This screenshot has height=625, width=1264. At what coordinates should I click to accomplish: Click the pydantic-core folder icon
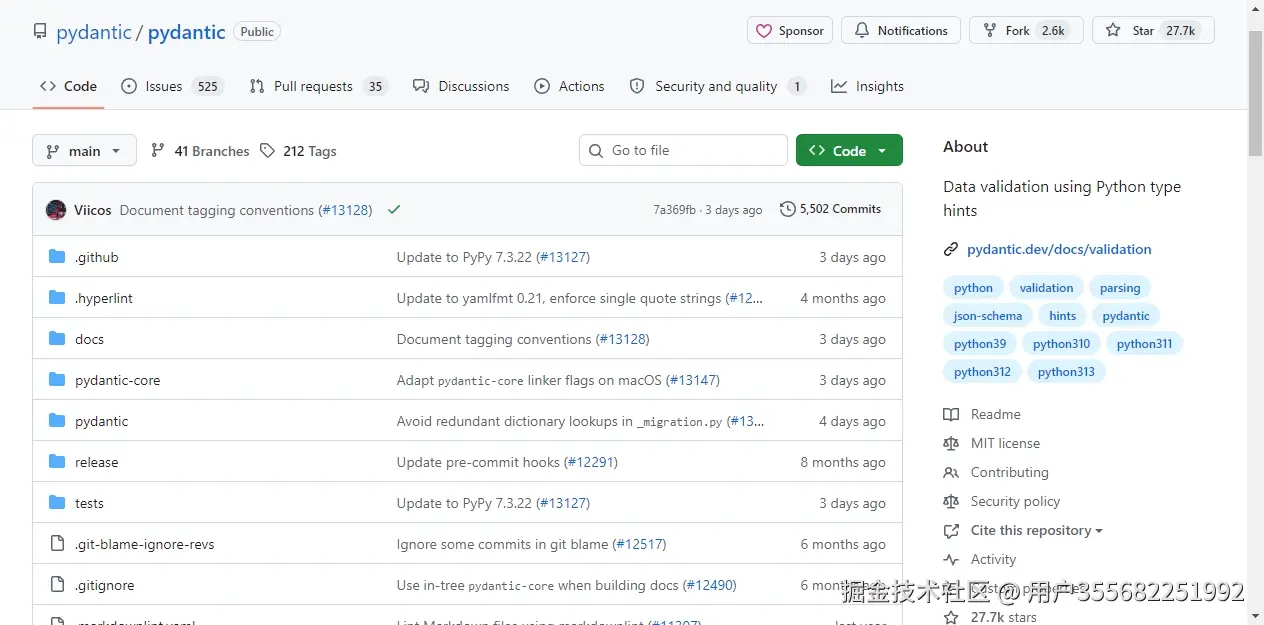[57, 380]
